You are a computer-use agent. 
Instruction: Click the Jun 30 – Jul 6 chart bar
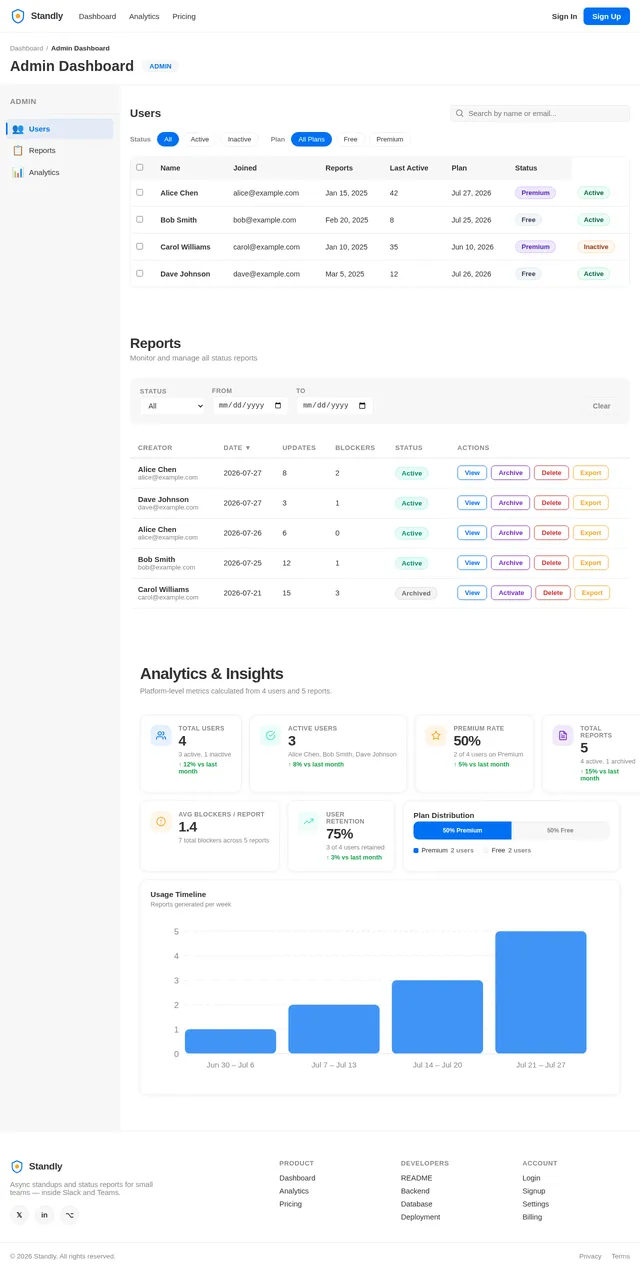[230, 1041]
